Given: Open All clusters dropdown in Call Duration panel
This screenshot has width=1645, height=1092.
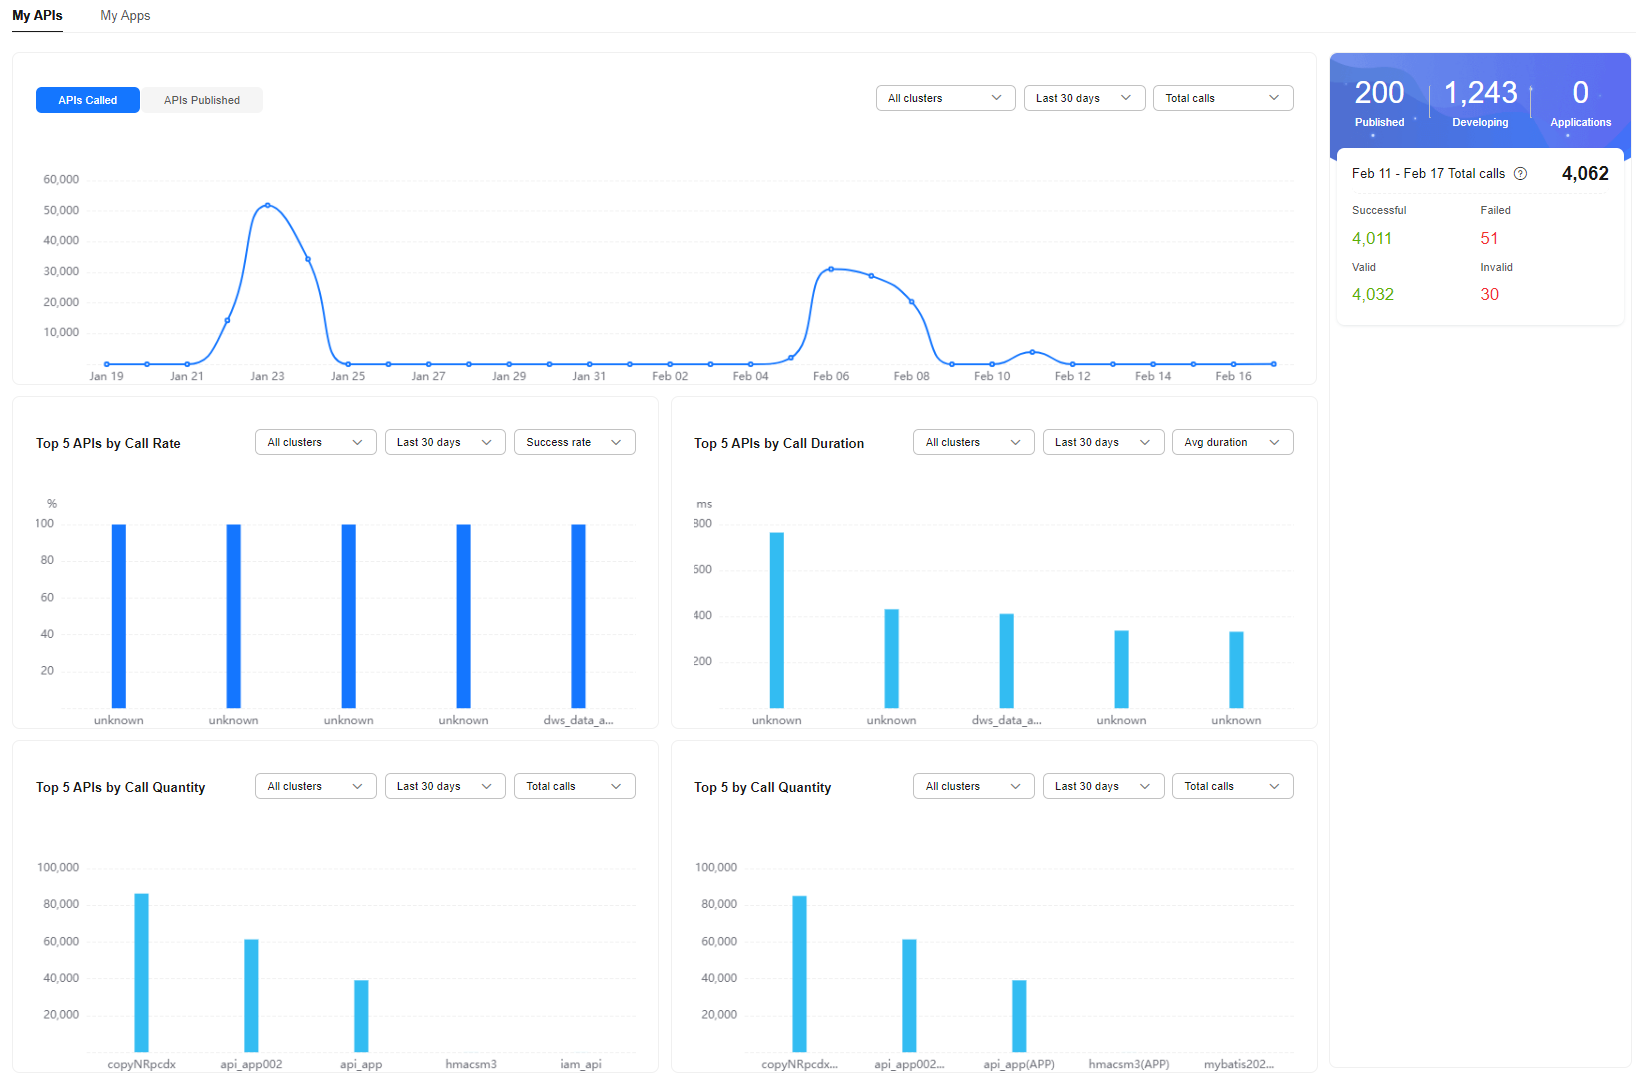Looking at the screenshot, I should 973,442.
